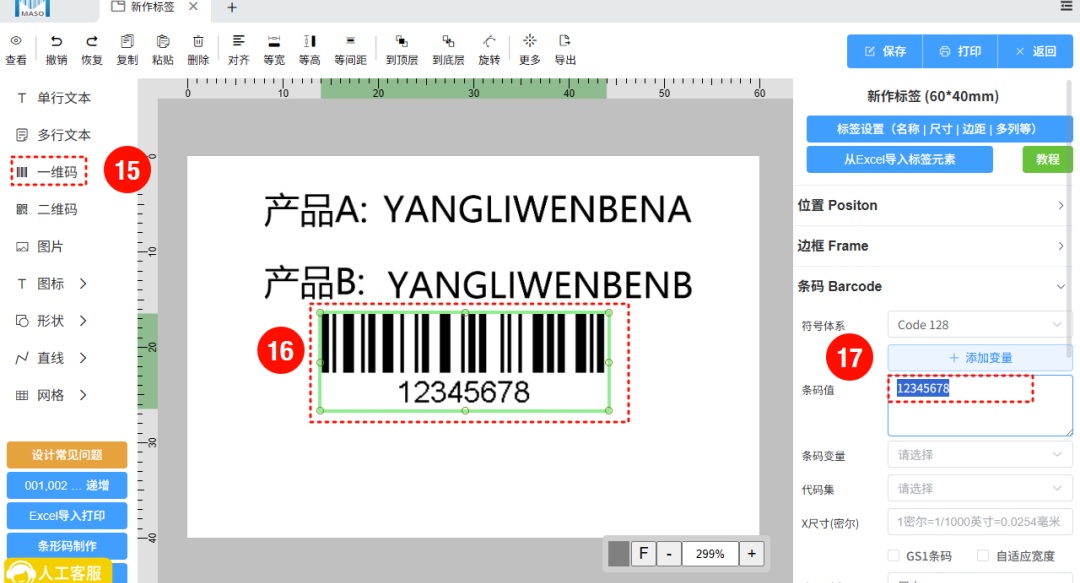Rotate element with the 旋转 icon
This screenshot has height=583, width=1080.
coord(489,41)
